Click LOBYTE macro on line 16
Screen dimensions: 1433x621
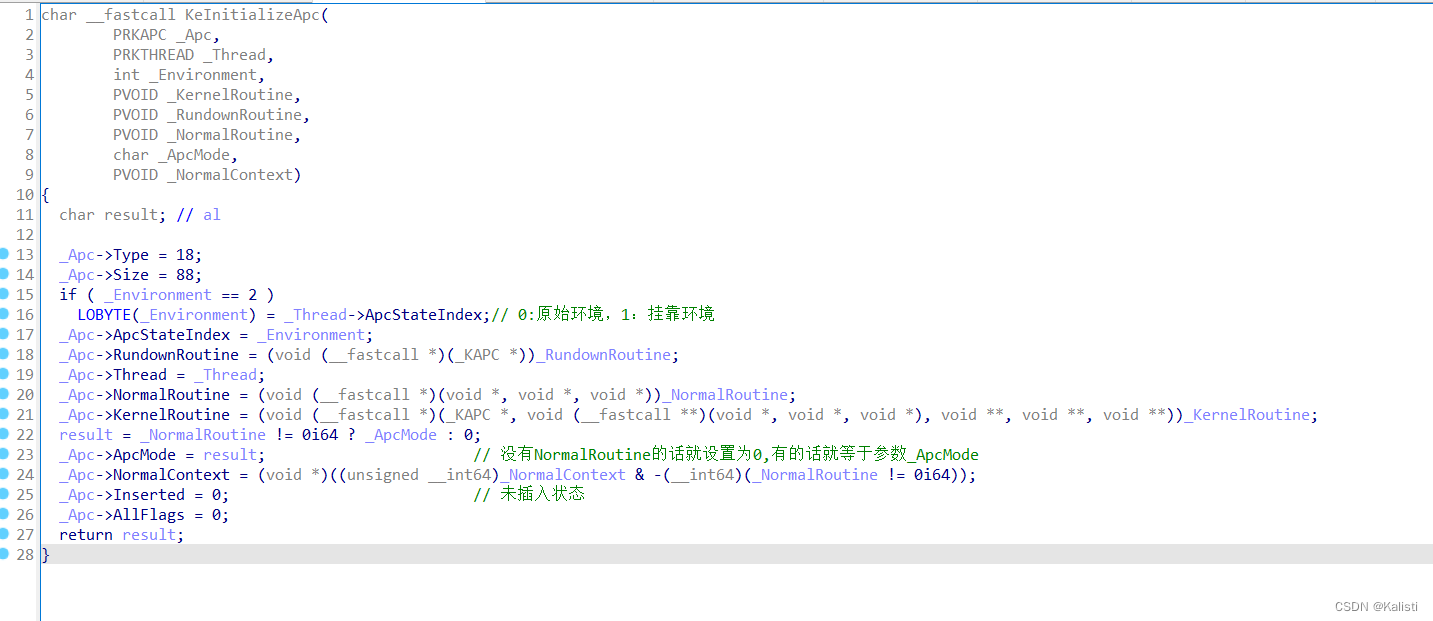tap(104, 315)
